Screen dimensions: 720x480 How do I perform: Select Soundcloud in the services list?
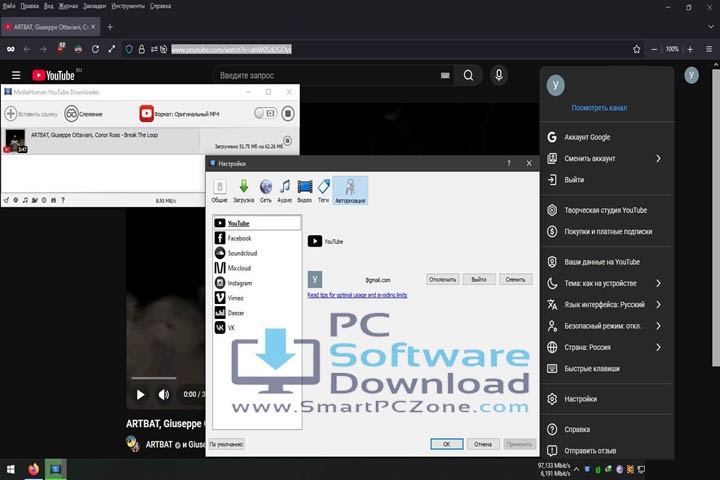click(257, 253)
